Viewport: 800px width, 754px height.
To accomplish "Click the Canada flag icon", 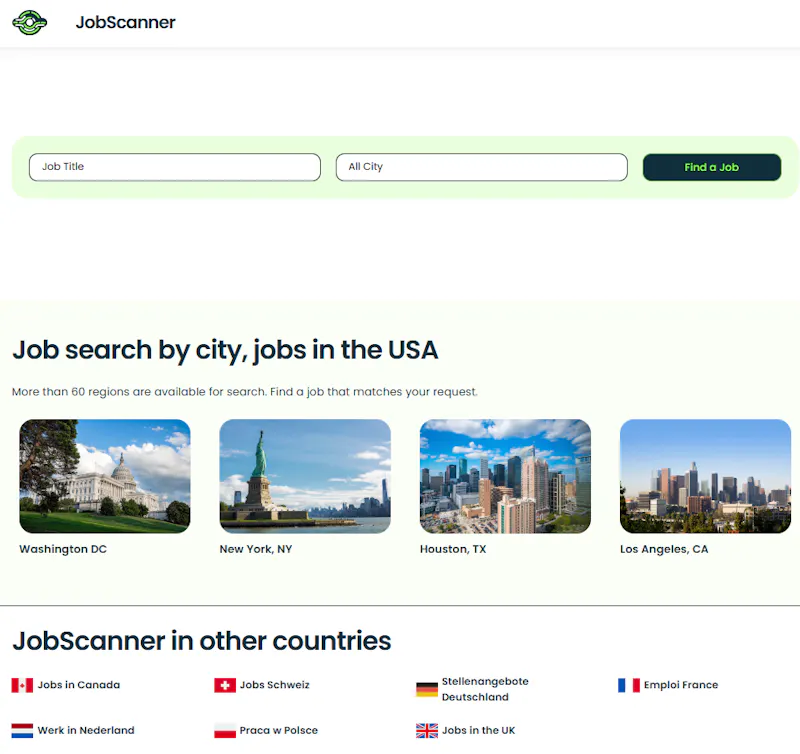I will click(x=22, y=685).
